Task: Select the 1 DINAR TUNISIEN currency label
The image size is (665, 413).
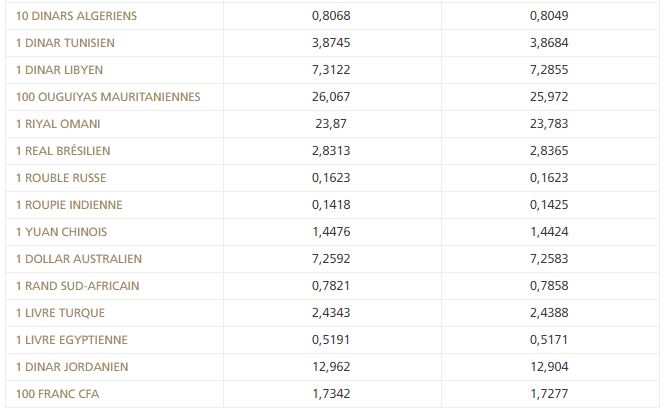Action: (x=66, y=44)
